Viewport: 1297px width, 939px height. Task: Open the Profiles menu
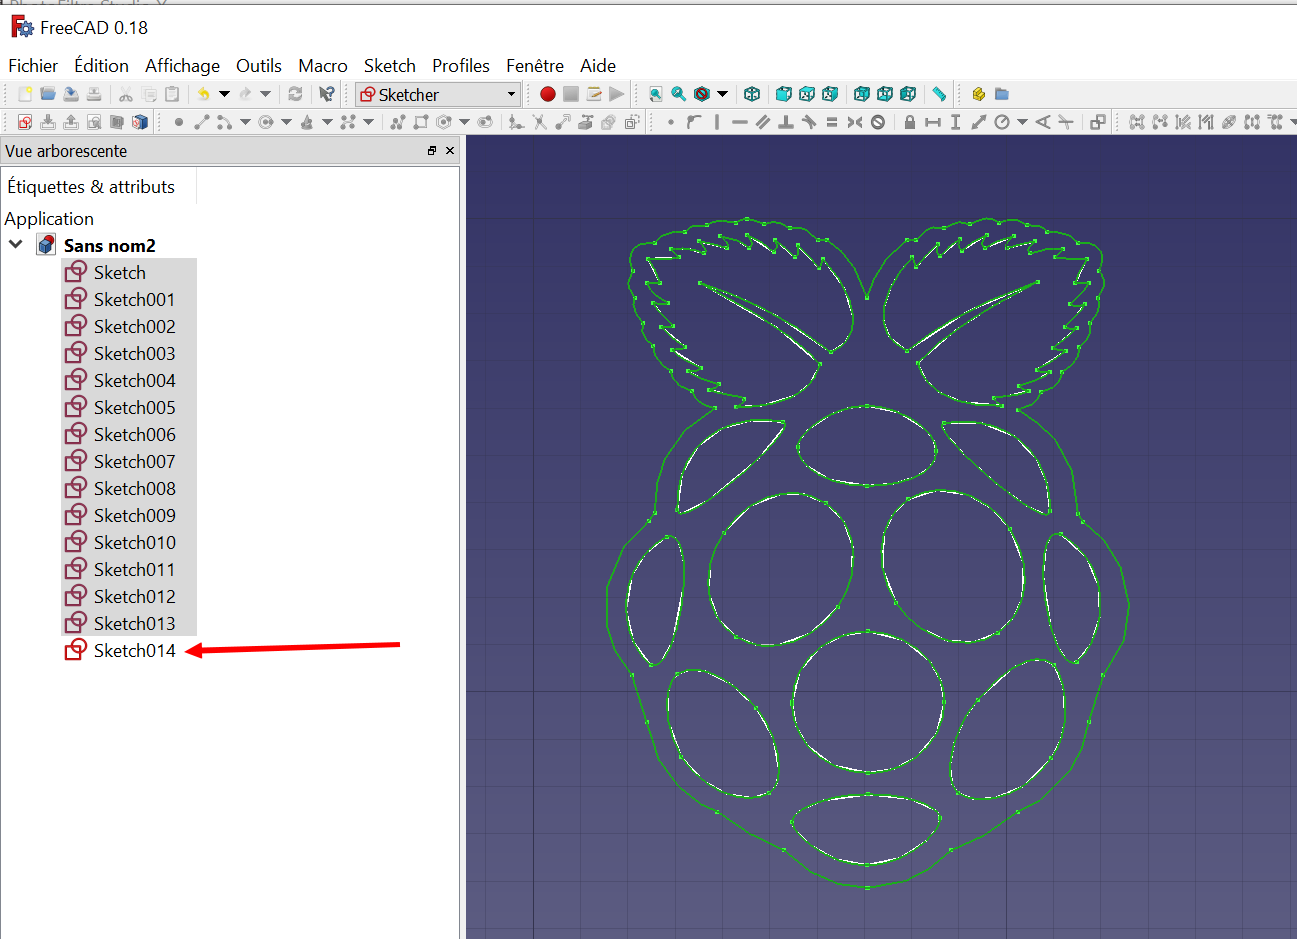pos(460,65)
